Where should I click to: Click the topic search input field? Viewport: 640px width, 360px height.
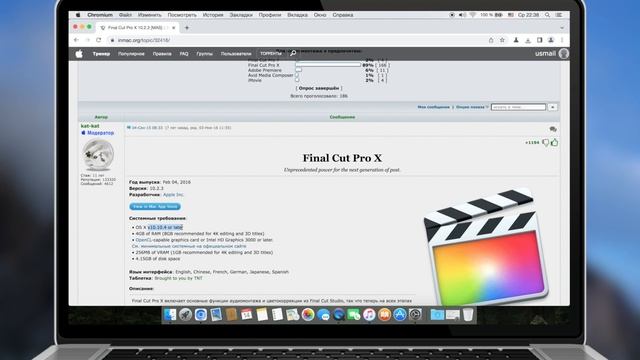pyautogui.click(x=518, y=107)
